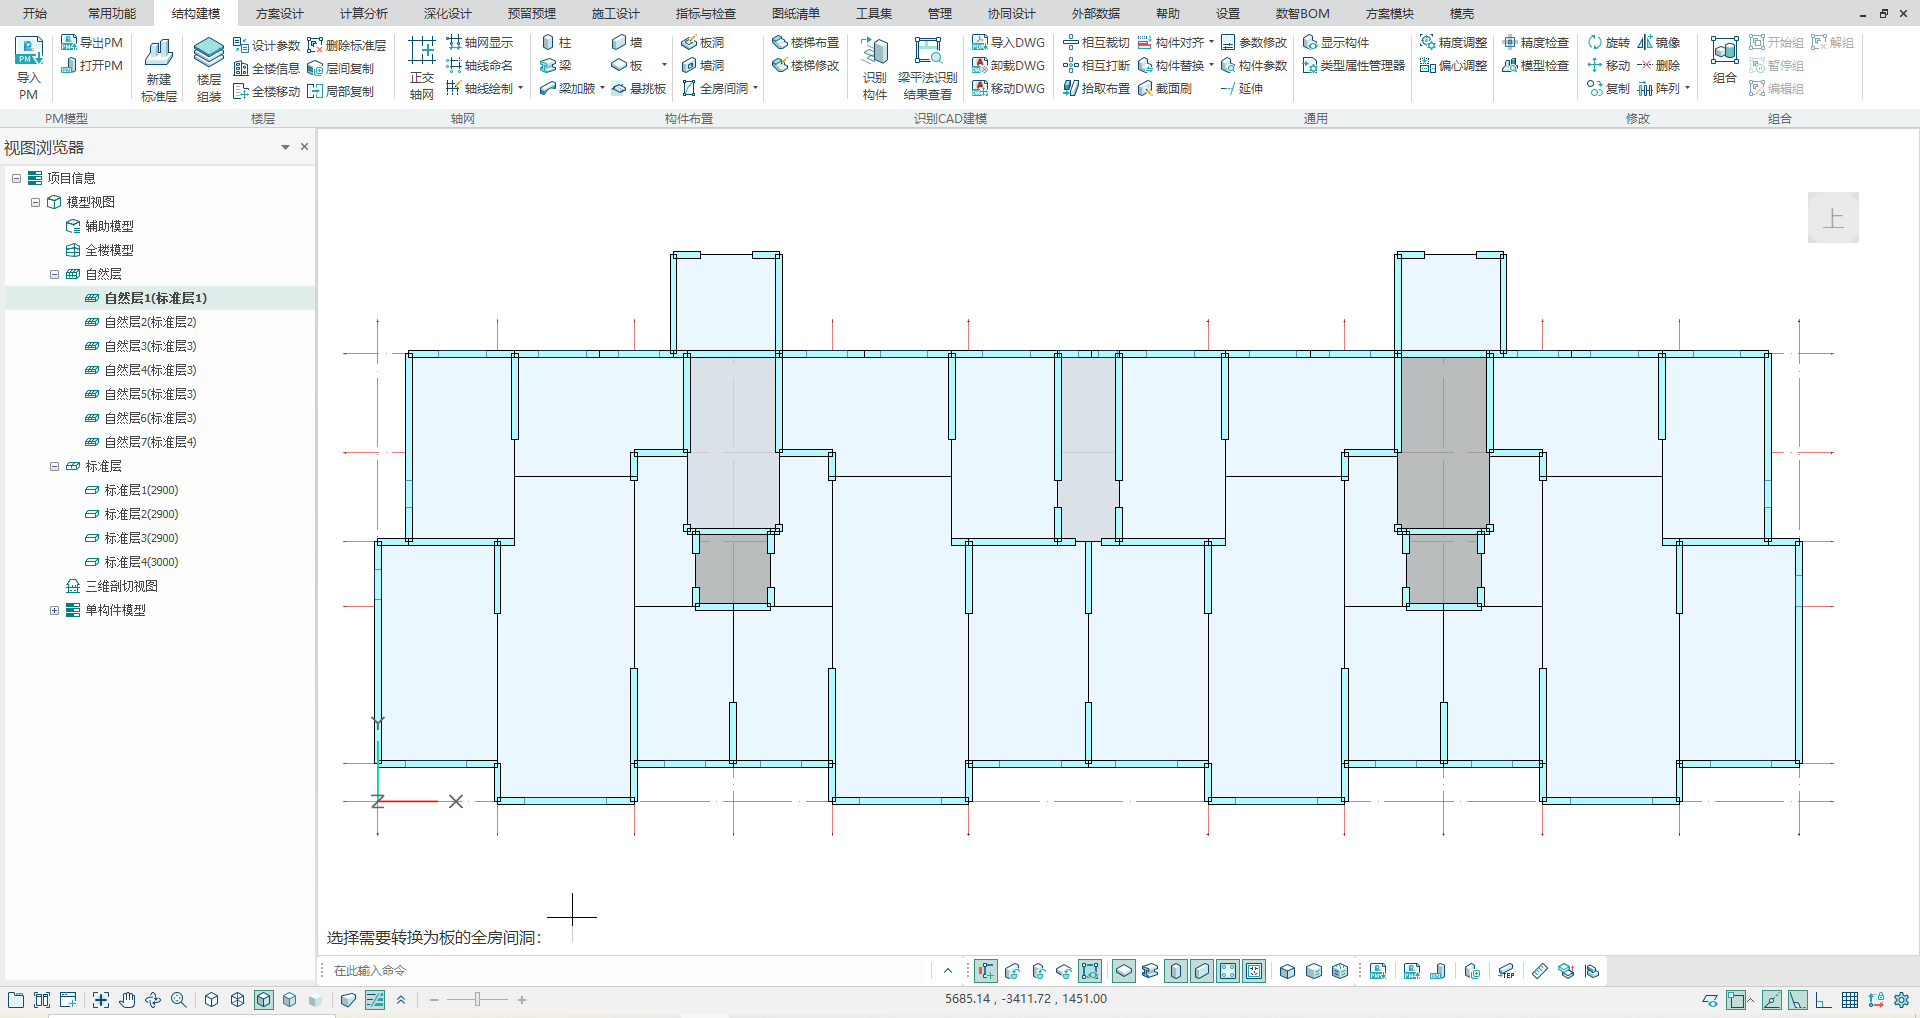The width and height of the screenshot is (1920, 1018).
Task: Click the zoom-in plus beside the slider
Action: (522, 1000)
